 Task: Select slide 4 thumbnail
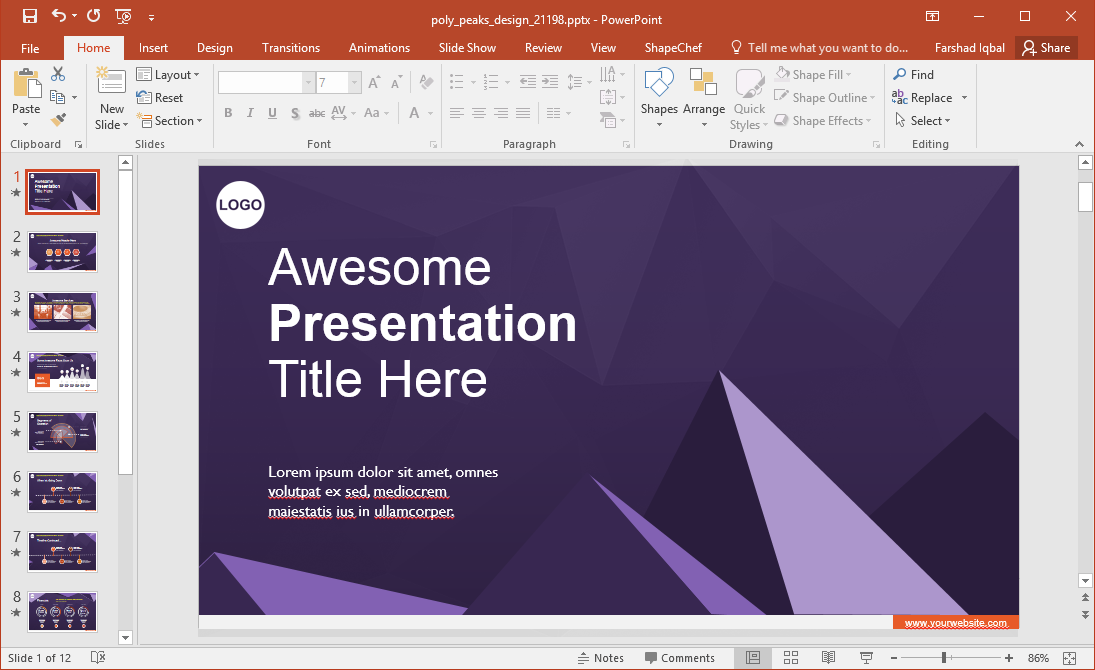(x=63, y=371)
